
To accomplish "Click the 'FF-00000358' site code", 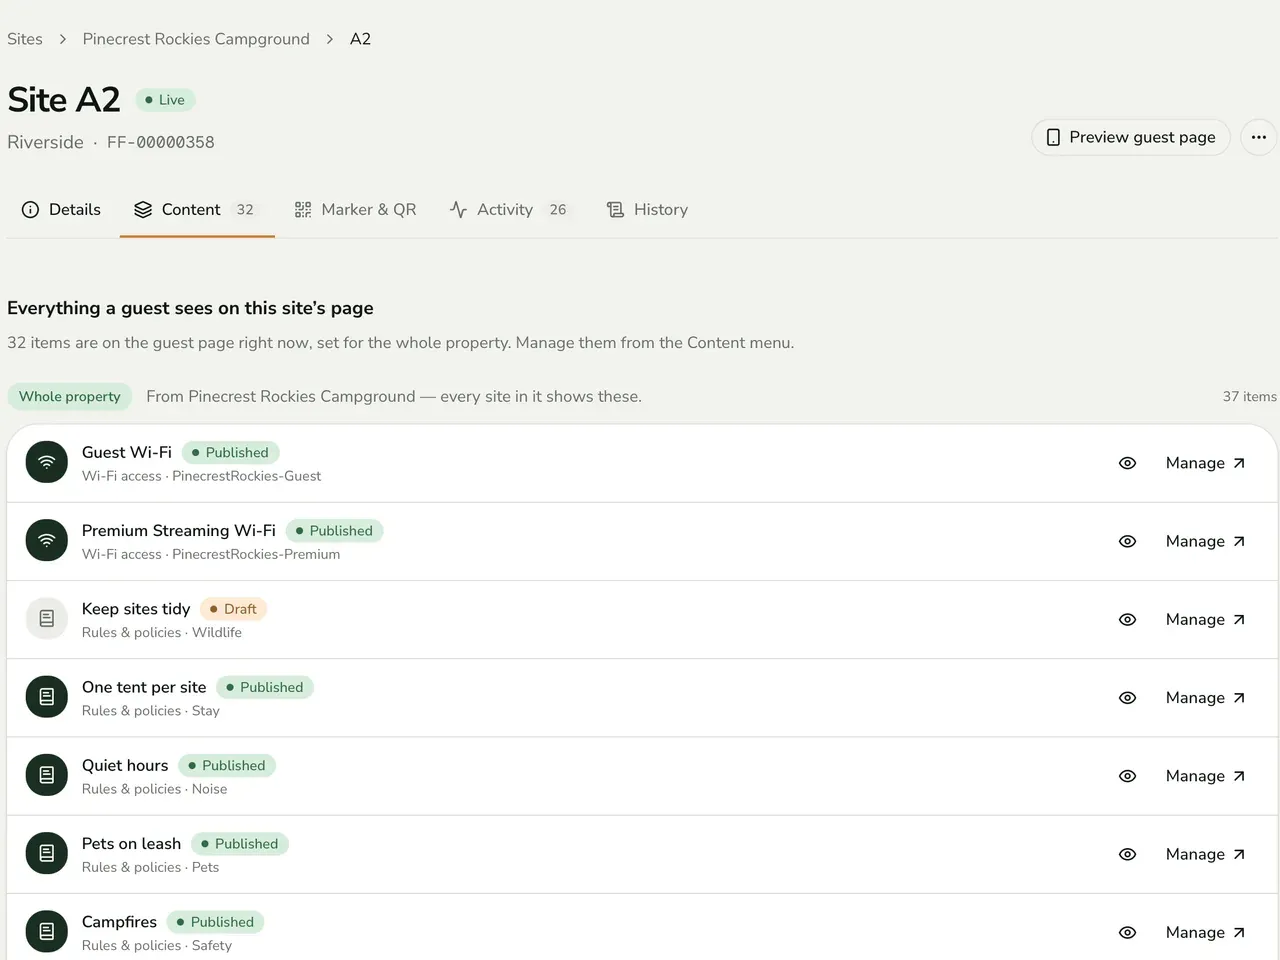I will click(161, 142).
